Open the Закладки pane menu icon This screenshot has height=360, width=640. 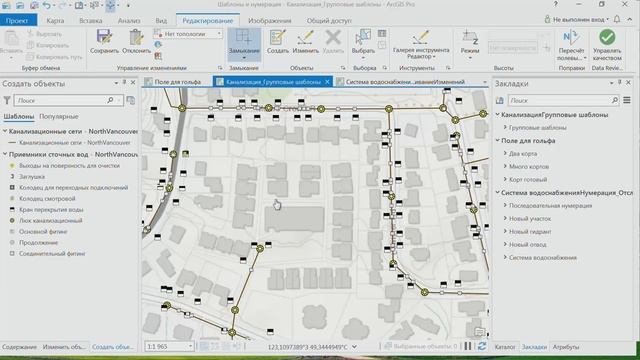pyautogui.click(x=627, y=100)
